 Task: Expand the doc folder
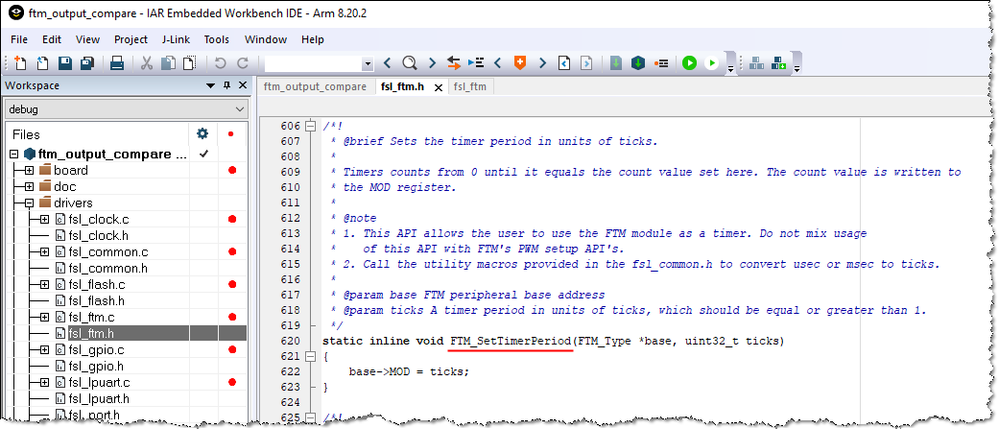coord(29,187)
